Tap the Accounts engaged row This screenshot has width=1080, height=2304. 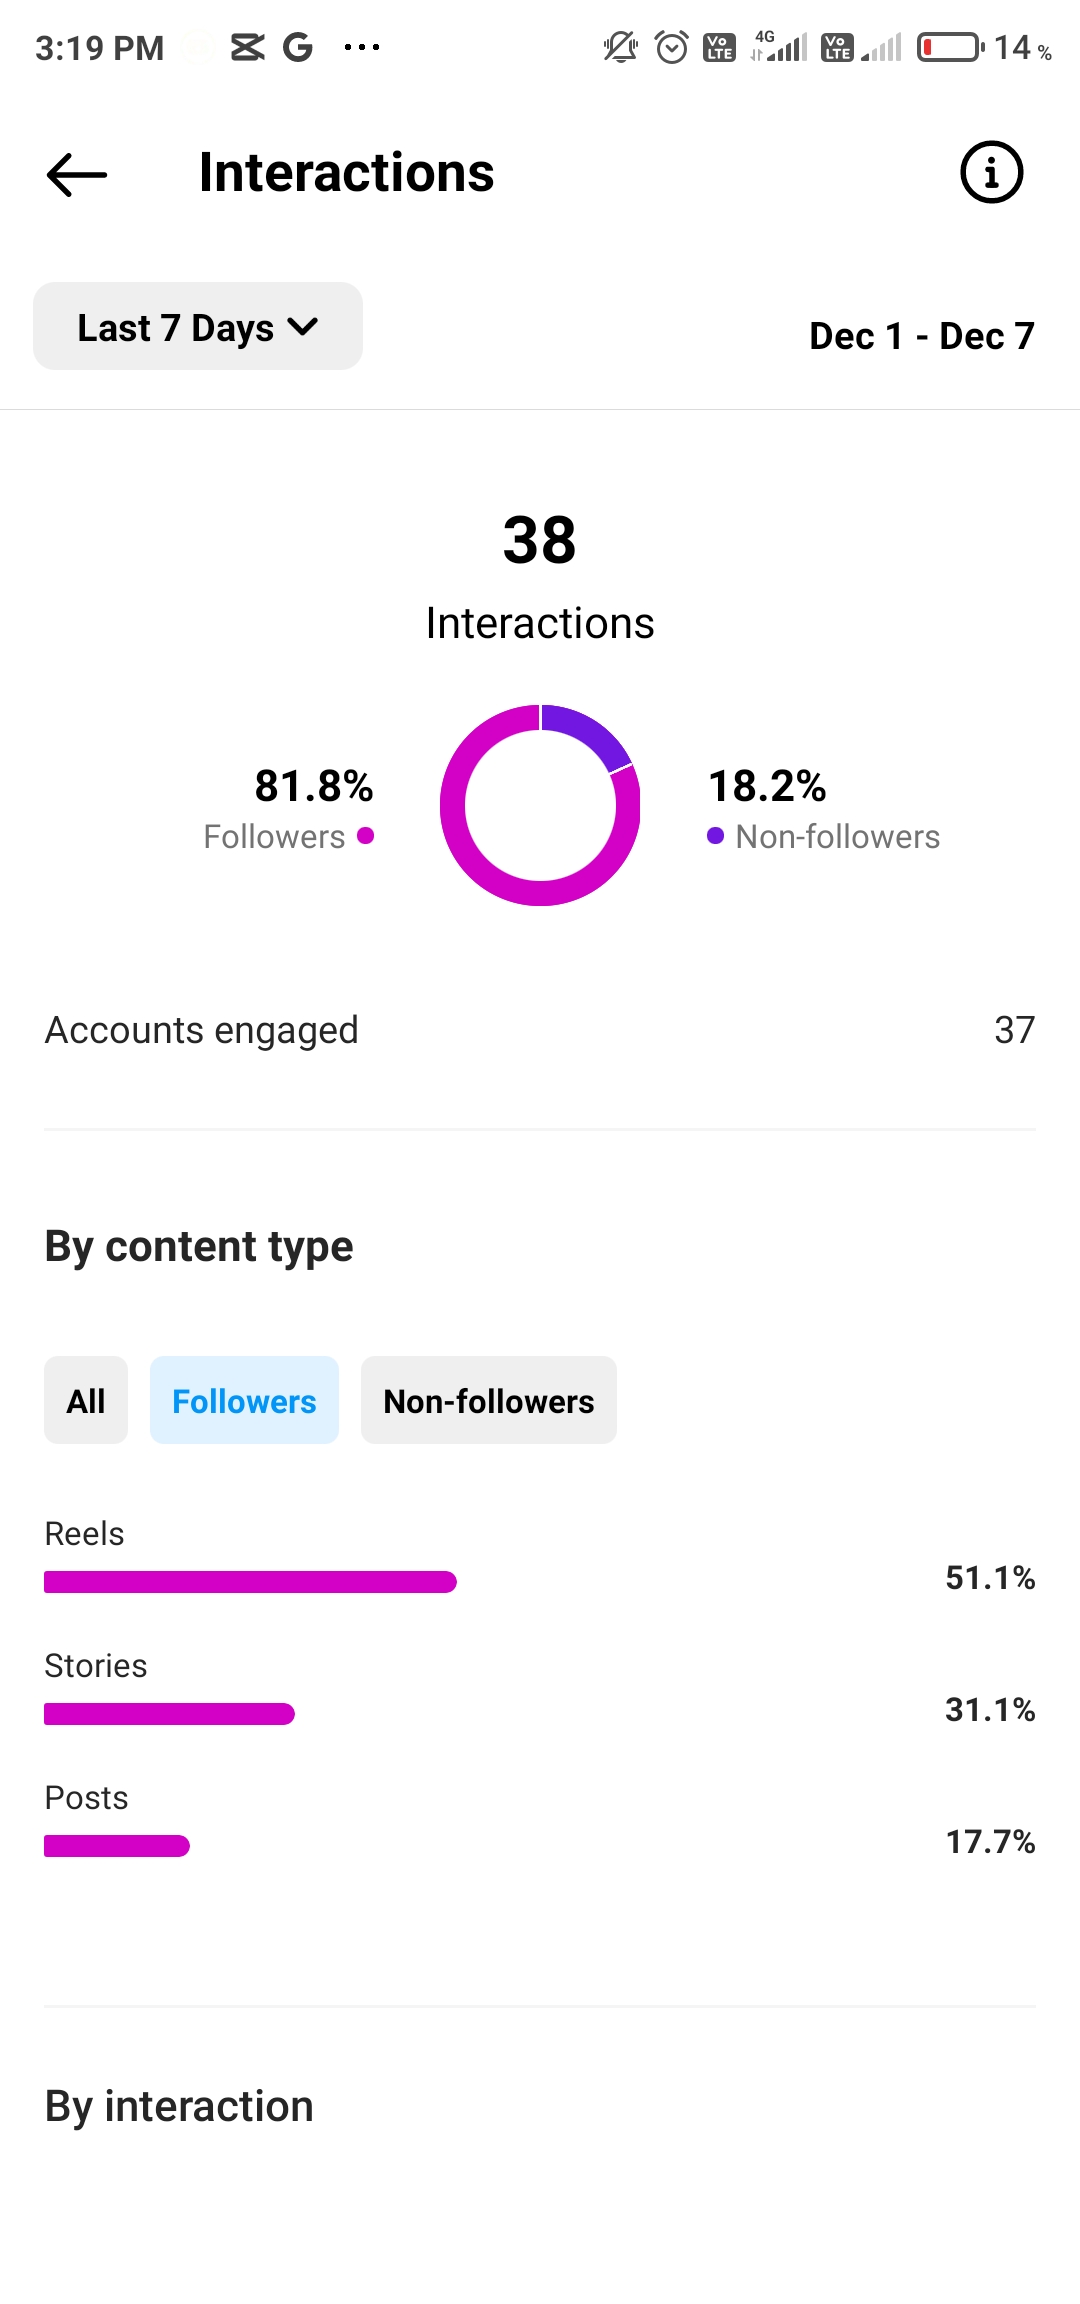tap(540, 1030)
